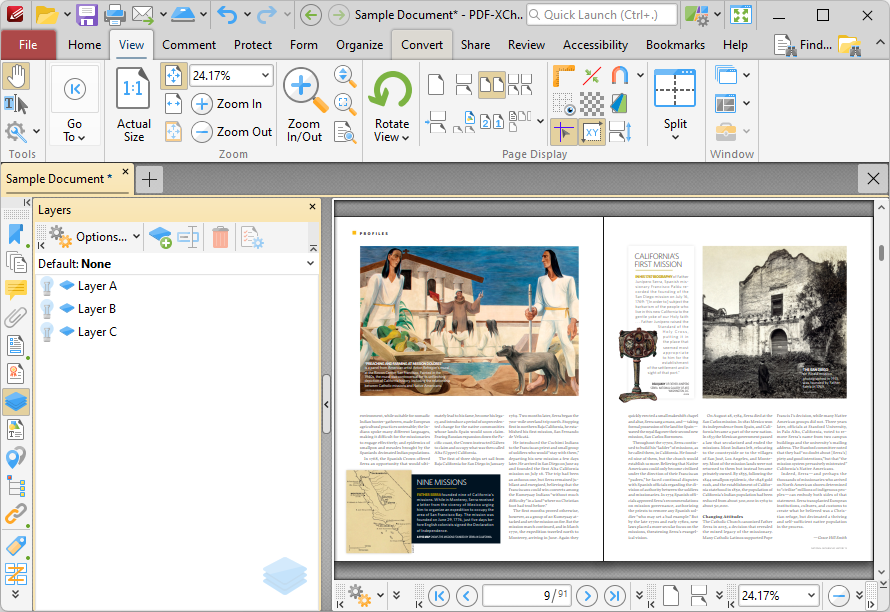The width and height of the screenshot is (890, 612).
Task: Go to first page button
Action: (439, 596)
